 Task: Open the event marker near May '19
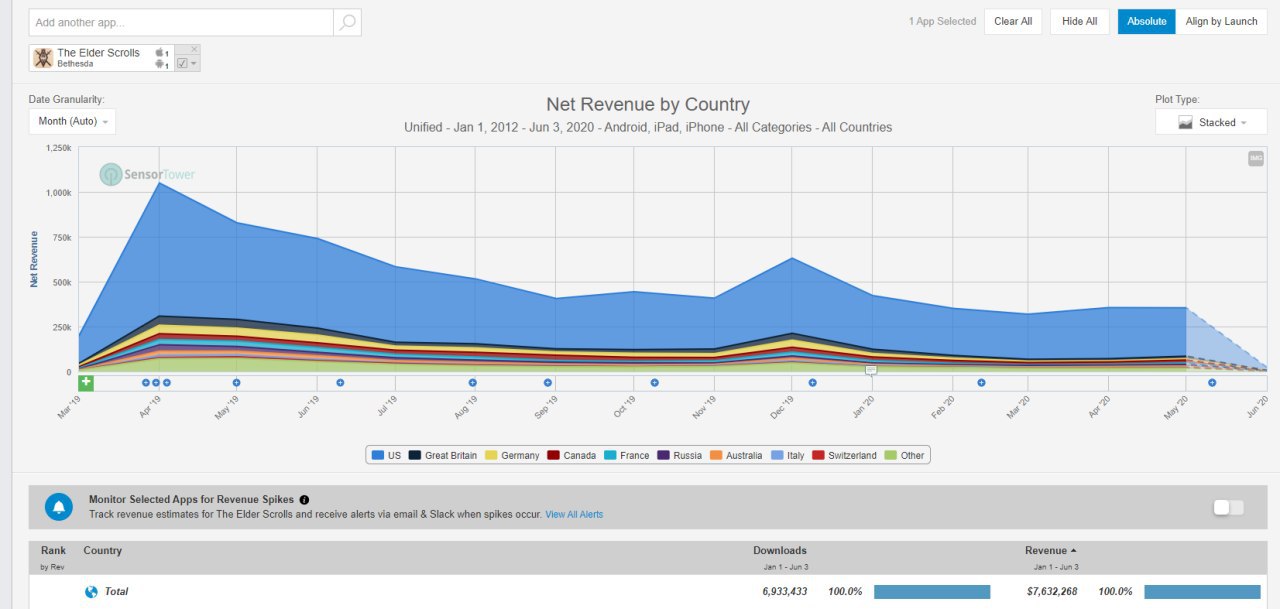(x=237, y=383)
